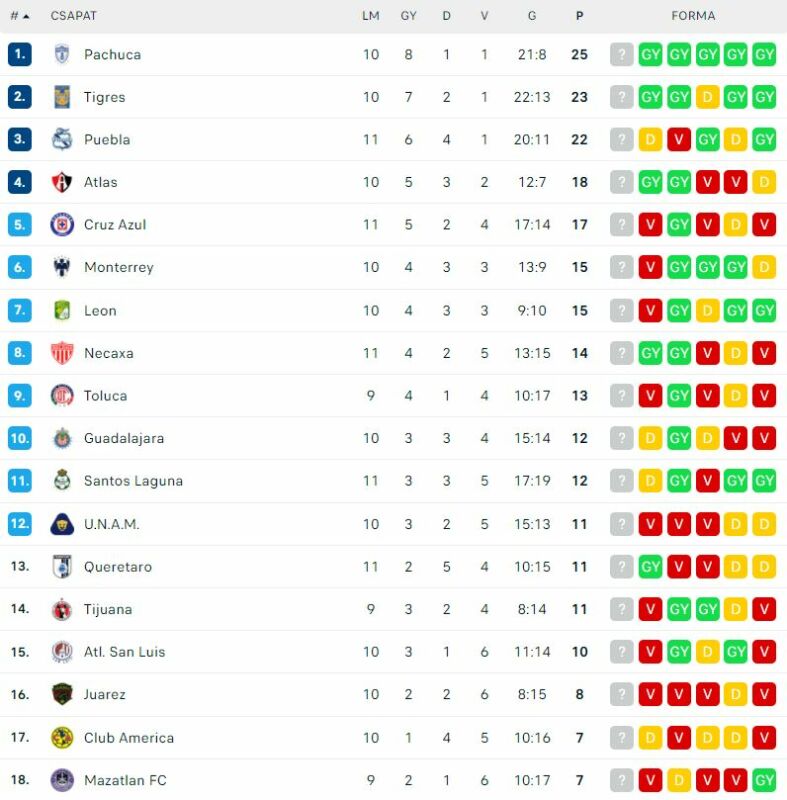Open the Monterrey team link
787x800 pixels.
pos(119,267)
